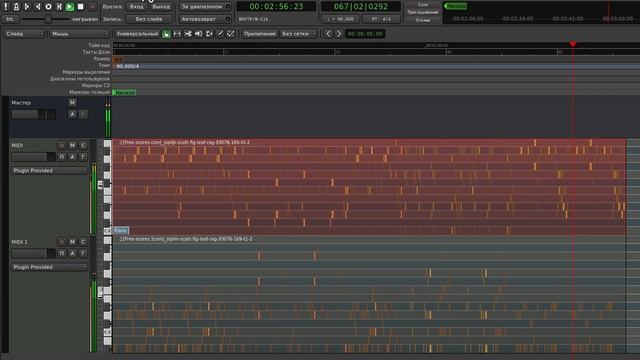Select the range selection tool
Image resolution: width=640 pixels, height=360 pixels.
tap(177, 34)
